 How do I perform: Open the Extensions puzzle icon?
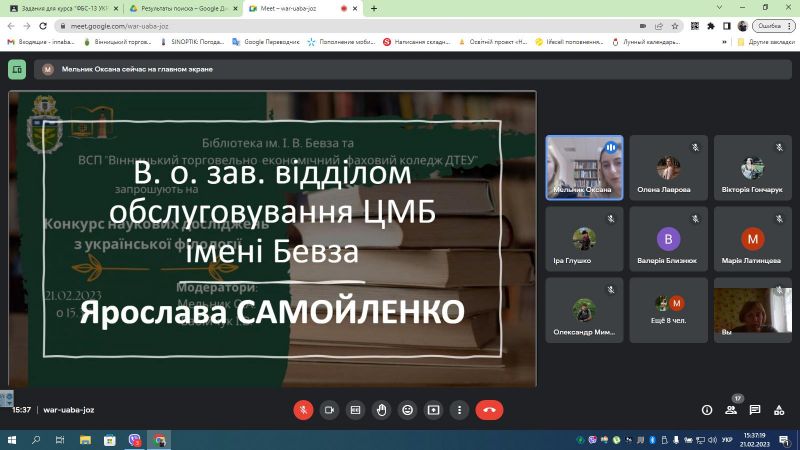pyautogui.click(x=711, y=26)
